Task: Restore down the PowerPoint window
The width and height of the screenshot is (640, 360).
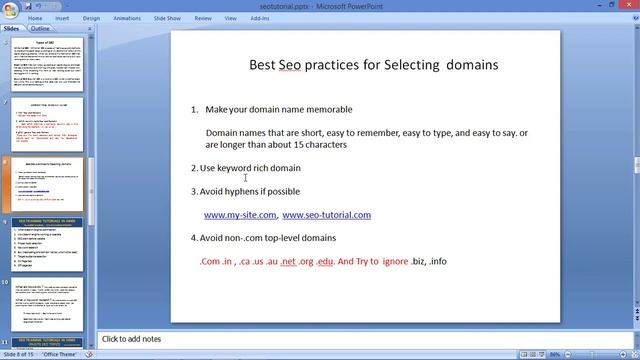Action: coord(611,5)
